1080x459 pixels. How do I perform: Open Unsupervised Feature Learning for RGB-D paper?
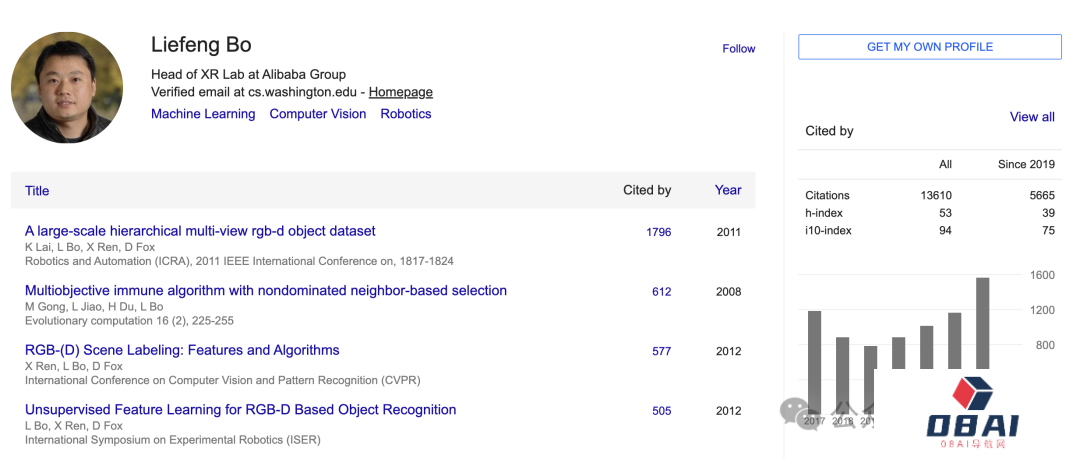240,410
